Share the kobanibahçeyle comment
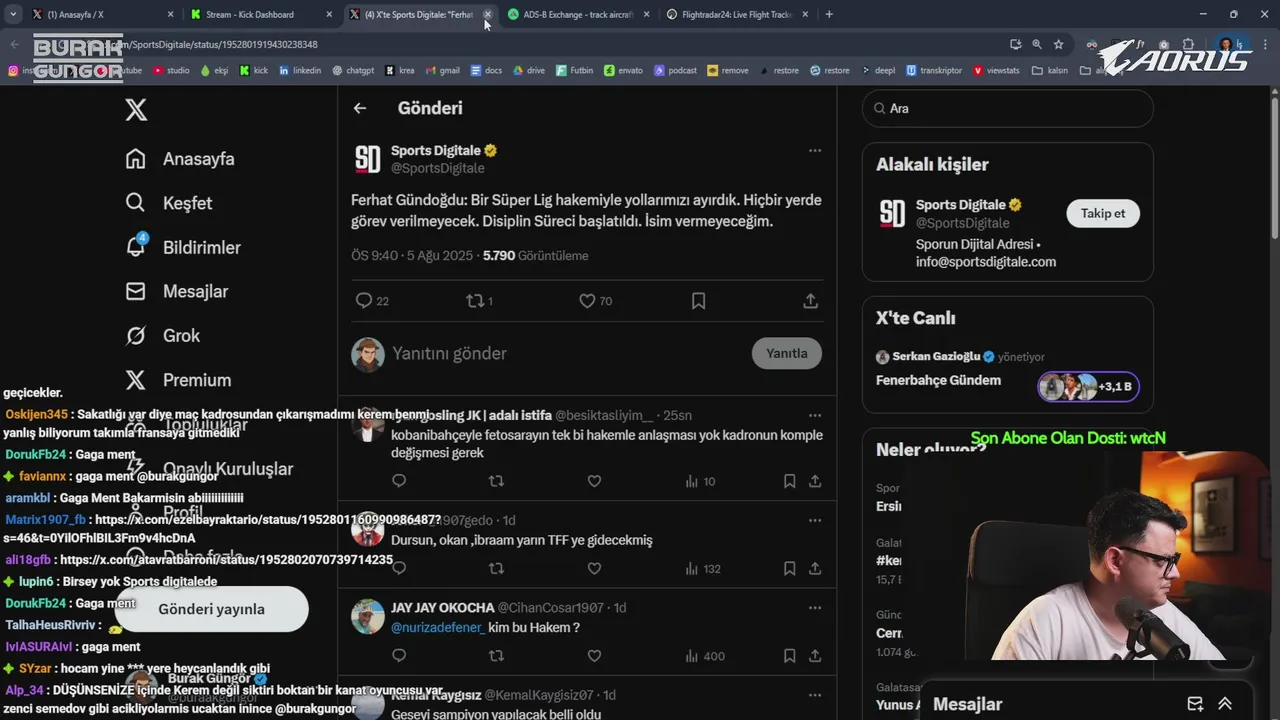The image size is (1280, 720). click(x=815, y=481)
